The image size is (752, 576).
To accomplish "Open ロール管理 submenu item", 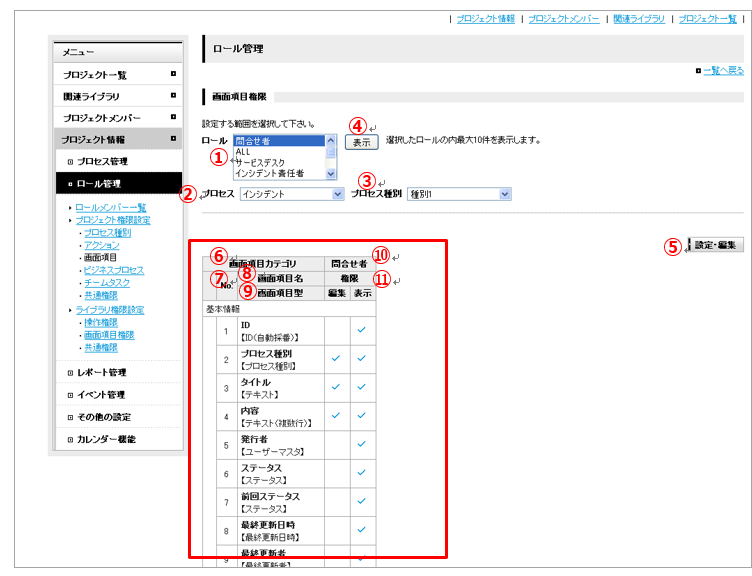I will [x=118, y=183].
